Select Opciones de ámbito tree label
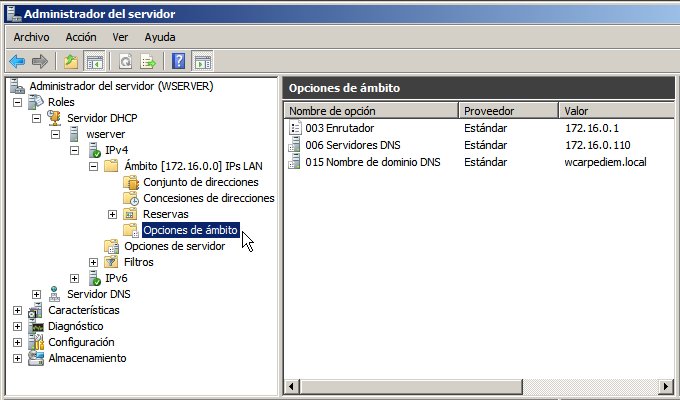Viewport: 680px width, 400px height. coord(190,230)
